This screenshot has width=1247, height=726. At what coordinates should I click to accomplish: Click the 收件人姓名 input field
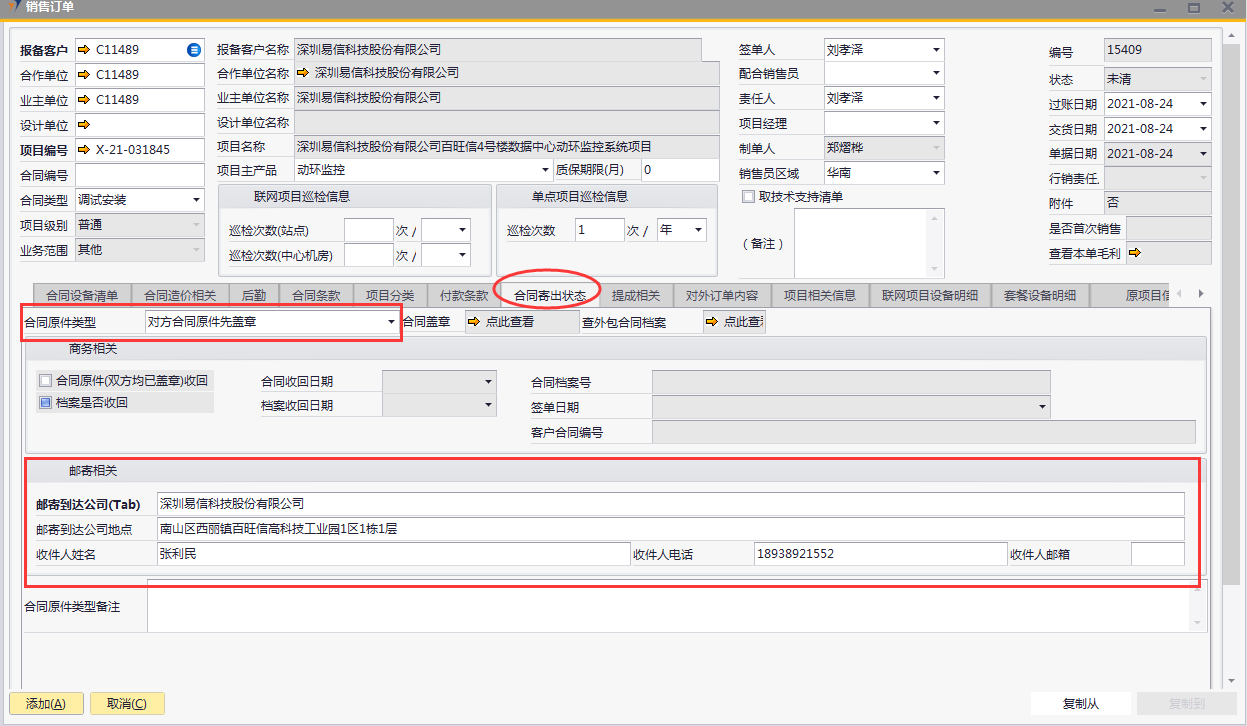392,554
